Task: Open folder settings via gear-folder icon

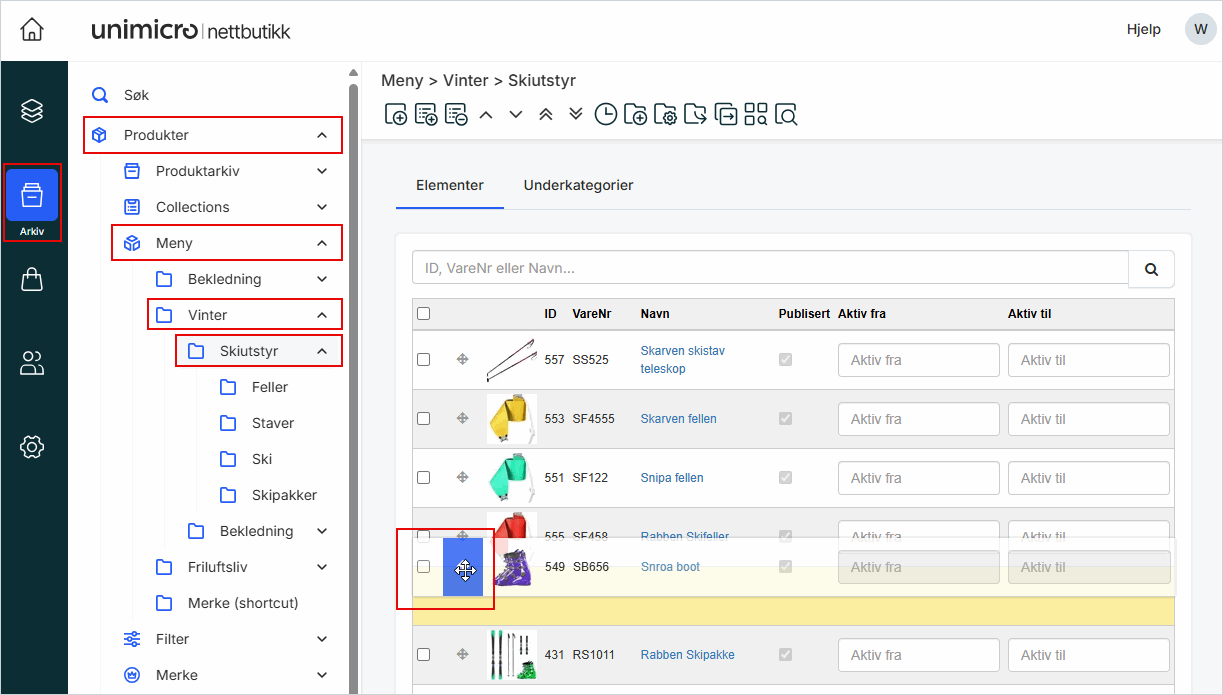Action: tap(666, 115)
